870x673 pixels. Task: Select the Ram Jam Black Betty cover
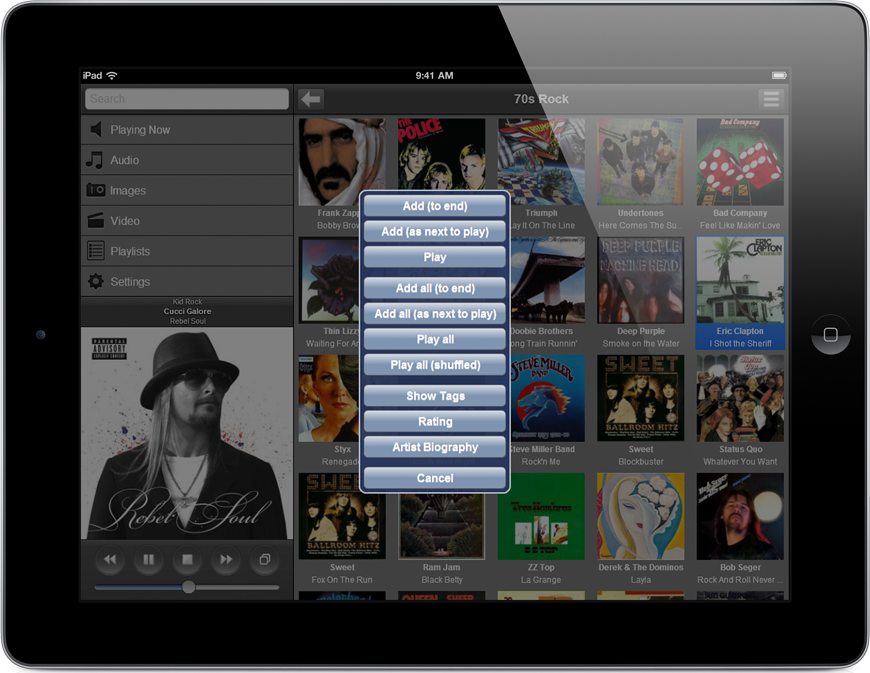click(x=441, y=526)
